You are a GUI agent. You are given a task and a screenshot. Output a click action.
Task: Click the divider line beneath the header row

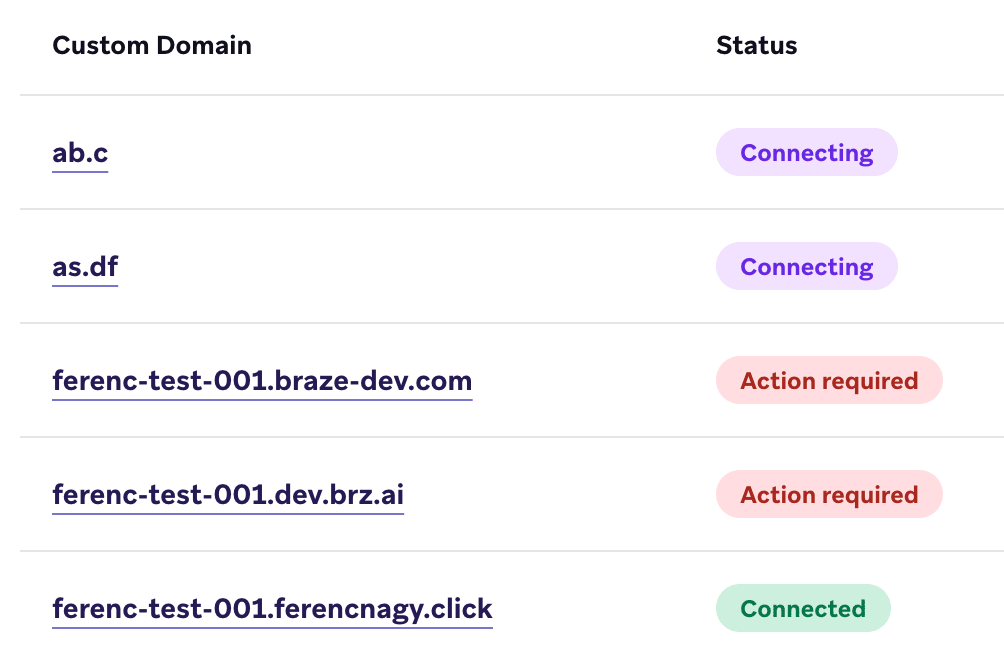500,96
